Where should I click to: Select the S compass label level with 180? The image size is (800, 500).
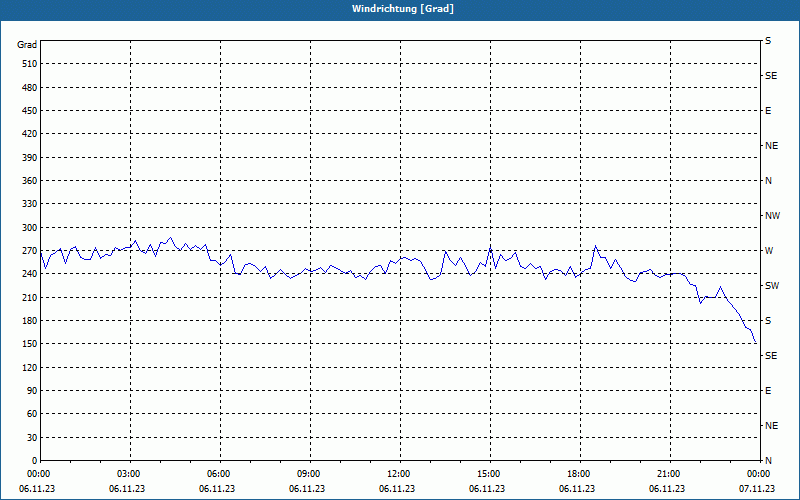coord(768,321)
